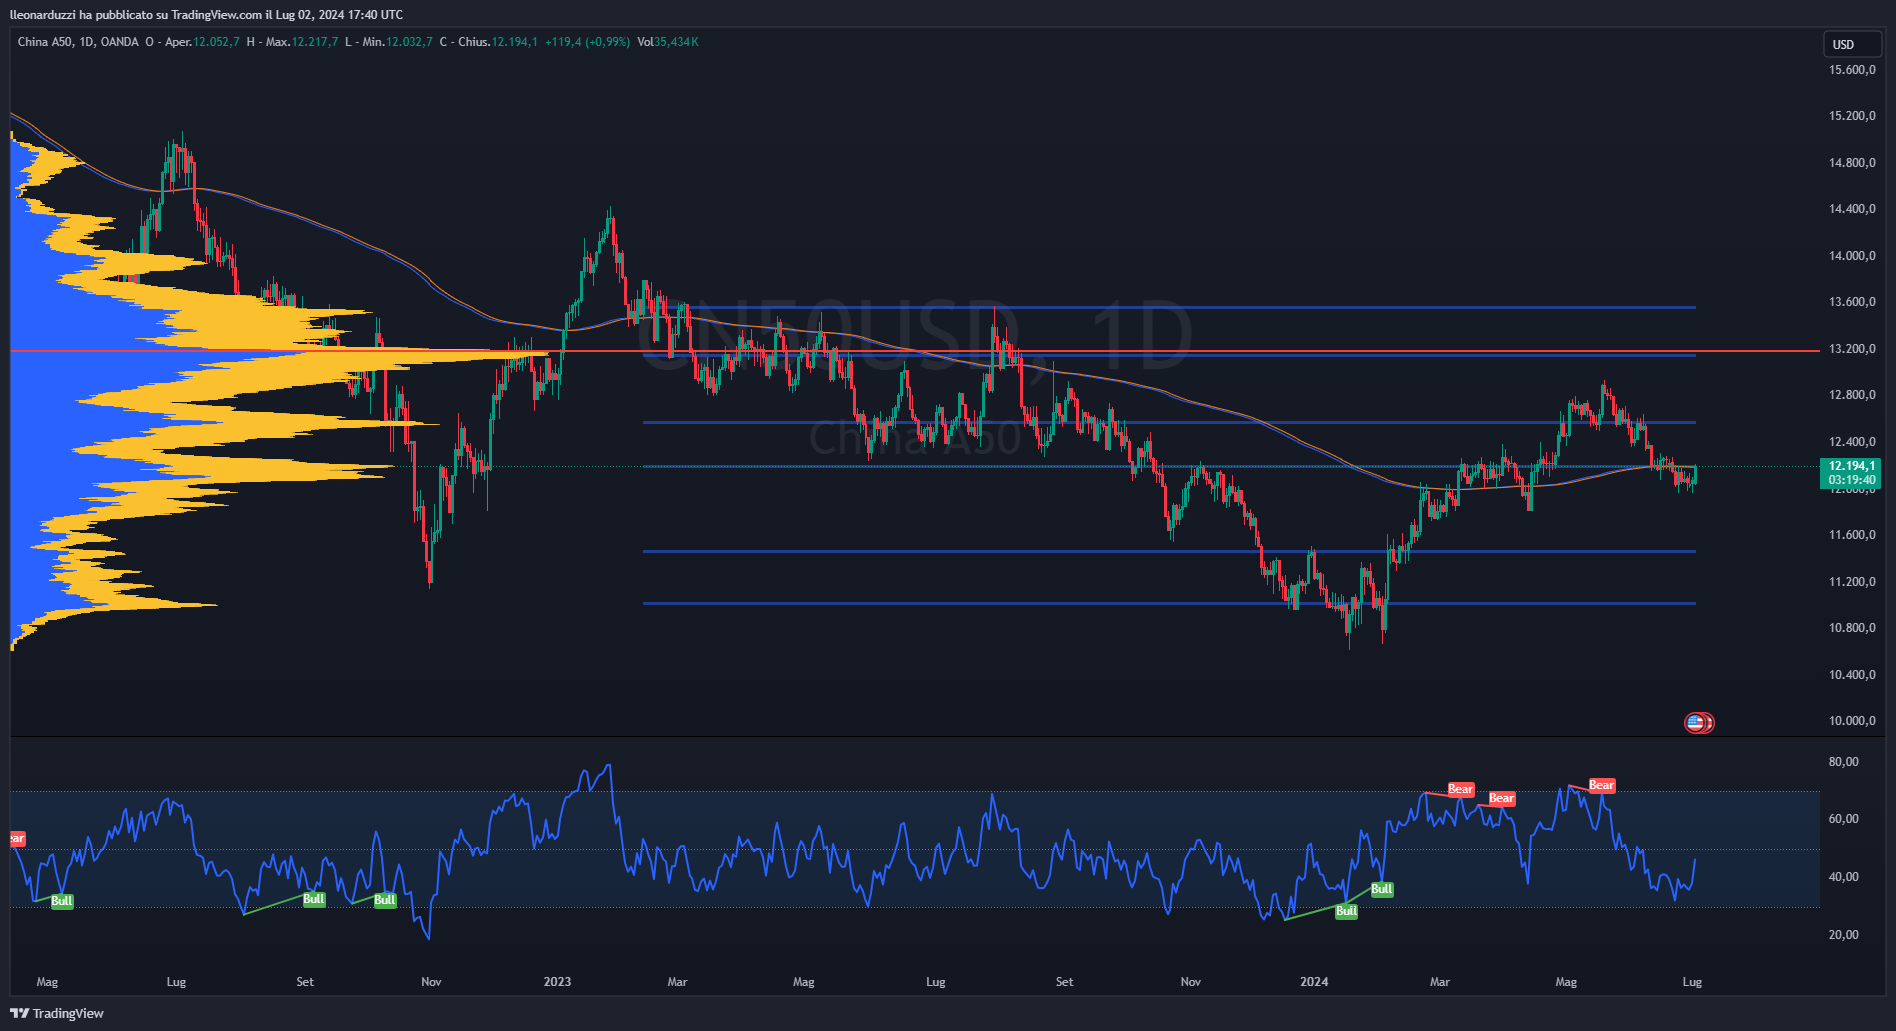Open the US flag economic event marker
The width and height of the screenshot is (1896, 1031).
(1695, 722)
